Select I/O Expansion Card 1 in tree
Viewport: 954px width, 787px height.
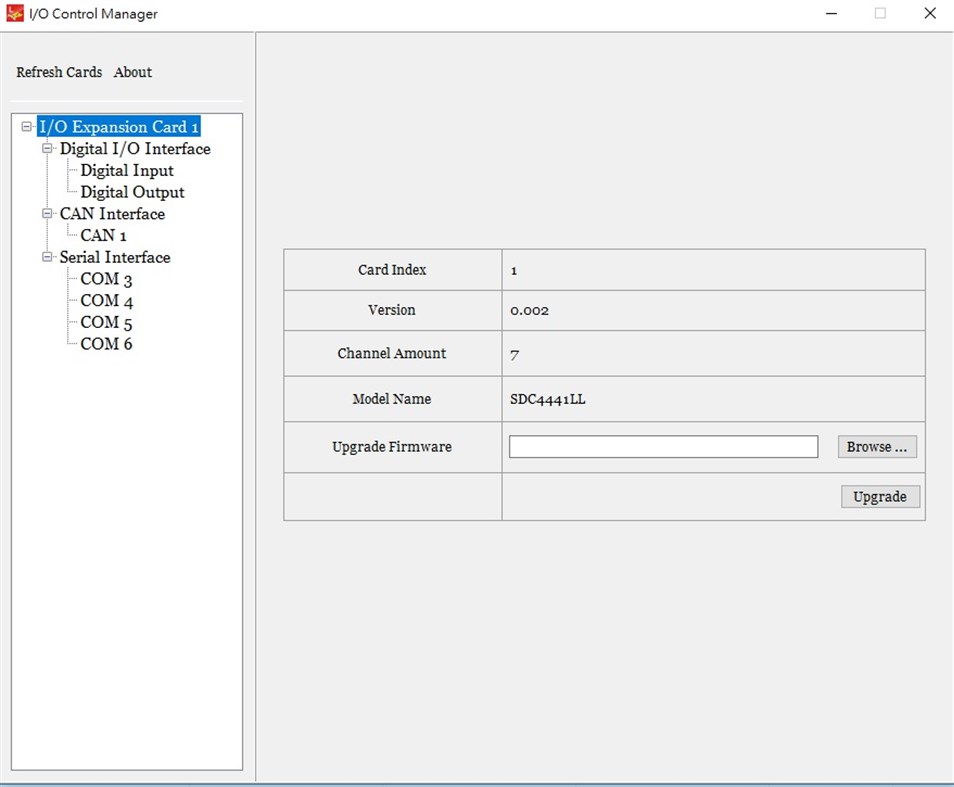pos(119,127)
